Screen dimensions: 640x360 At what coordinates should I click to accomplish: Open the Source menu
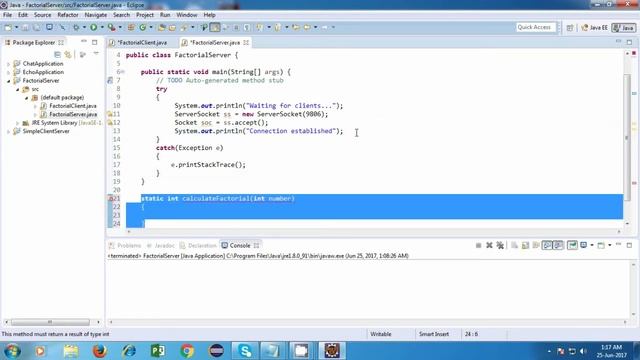tap(42, 15)
